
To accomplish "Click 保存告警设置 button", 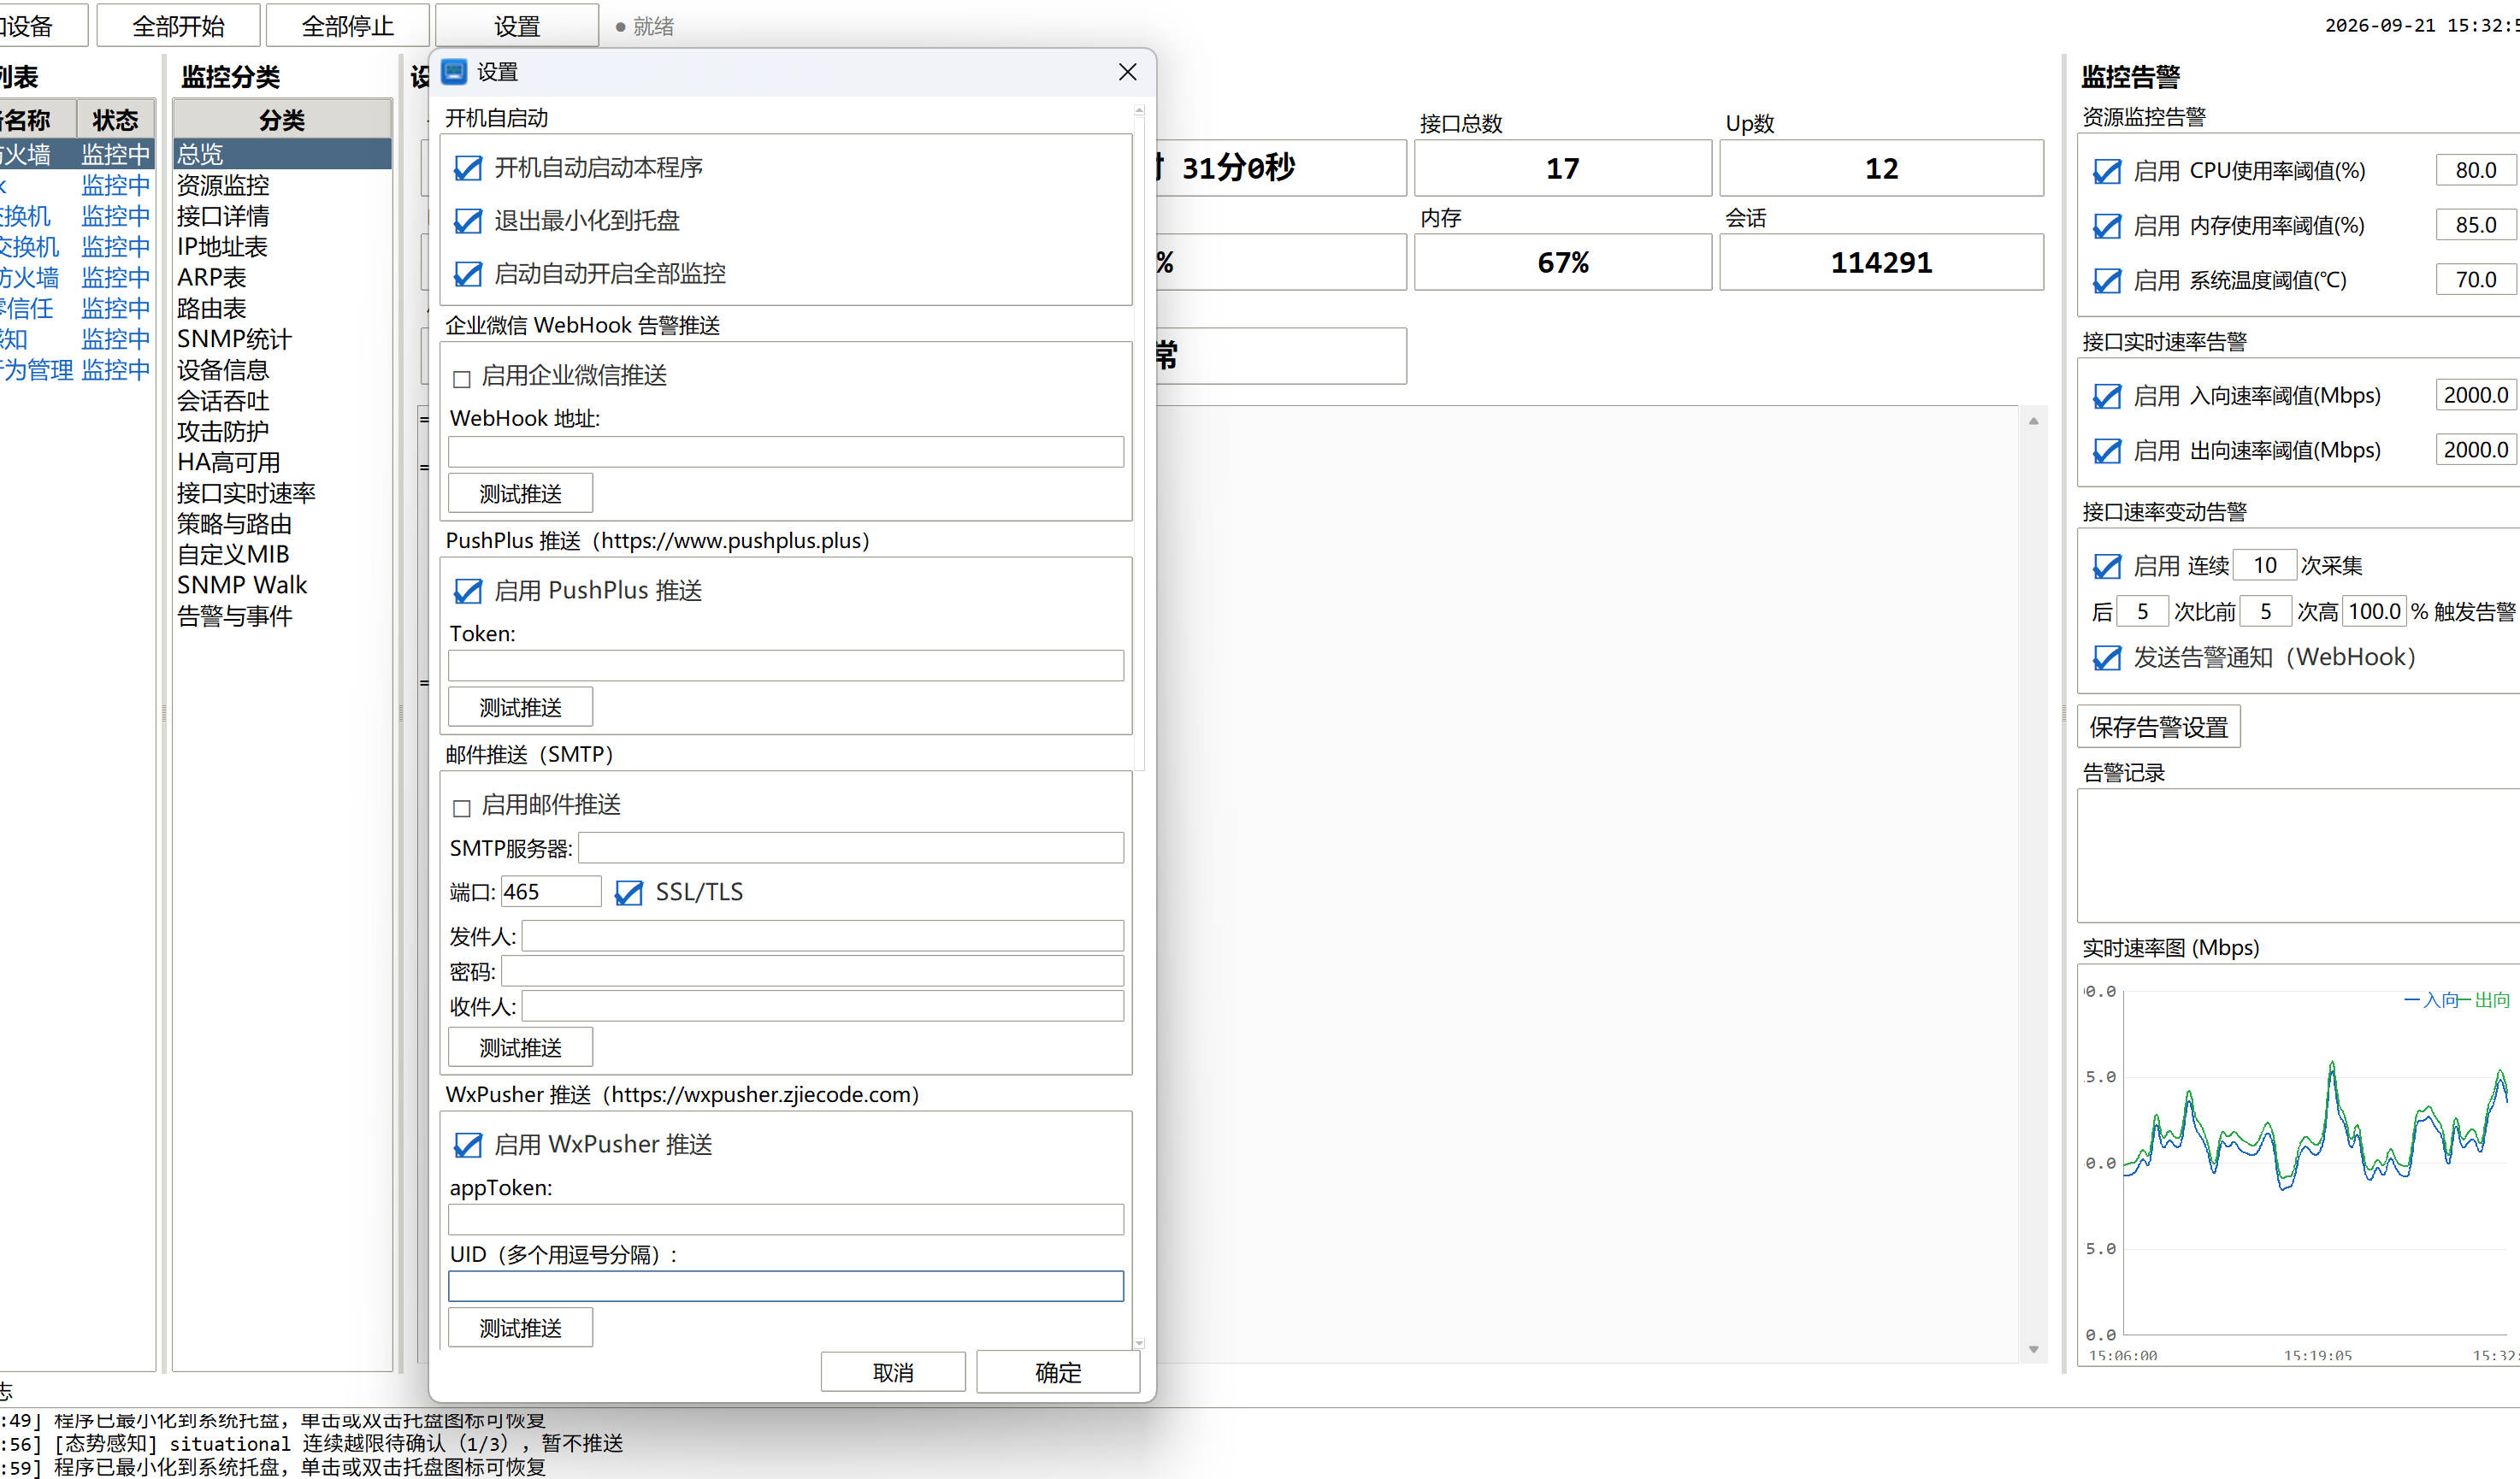I will (x=2159, y=727).
